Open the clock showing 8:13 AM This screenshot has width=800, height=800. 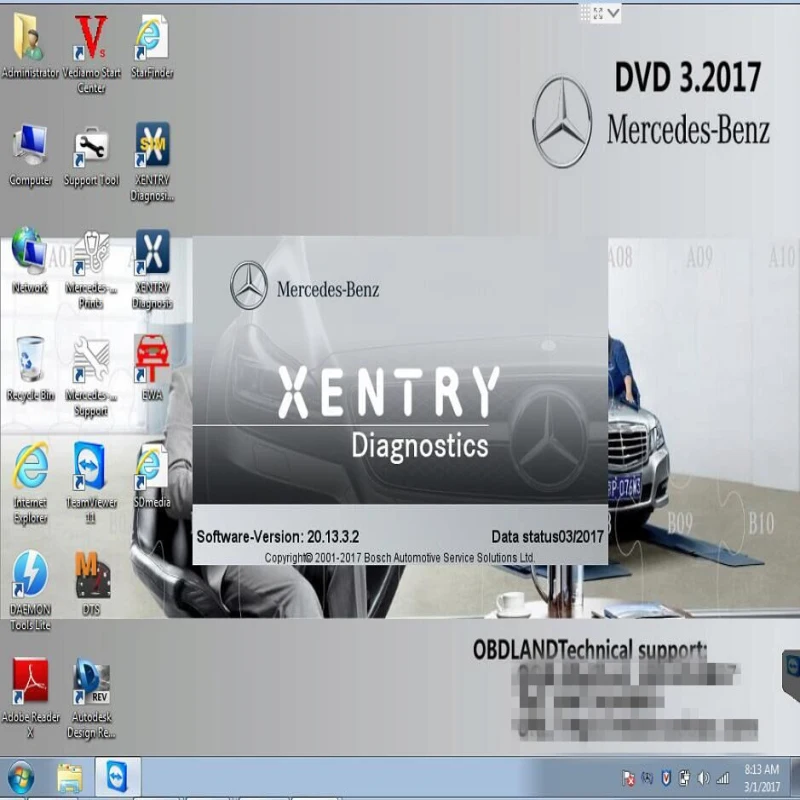[x=761, y=769]
